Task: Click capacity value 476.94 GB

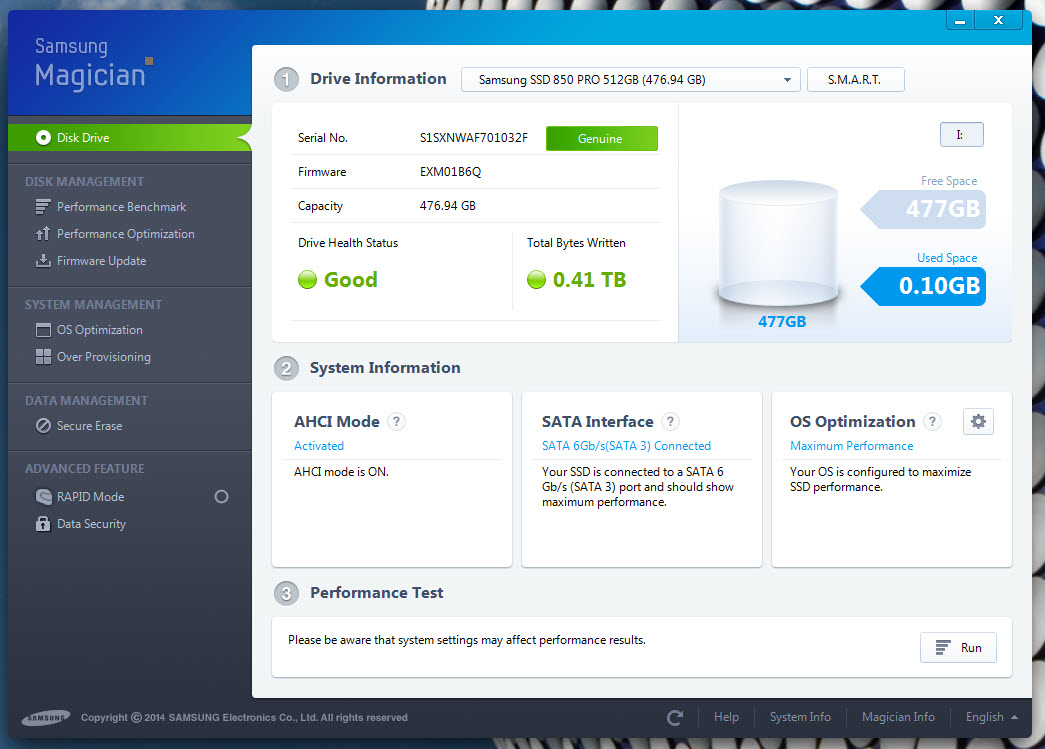Action: click(x=447, y=206)
